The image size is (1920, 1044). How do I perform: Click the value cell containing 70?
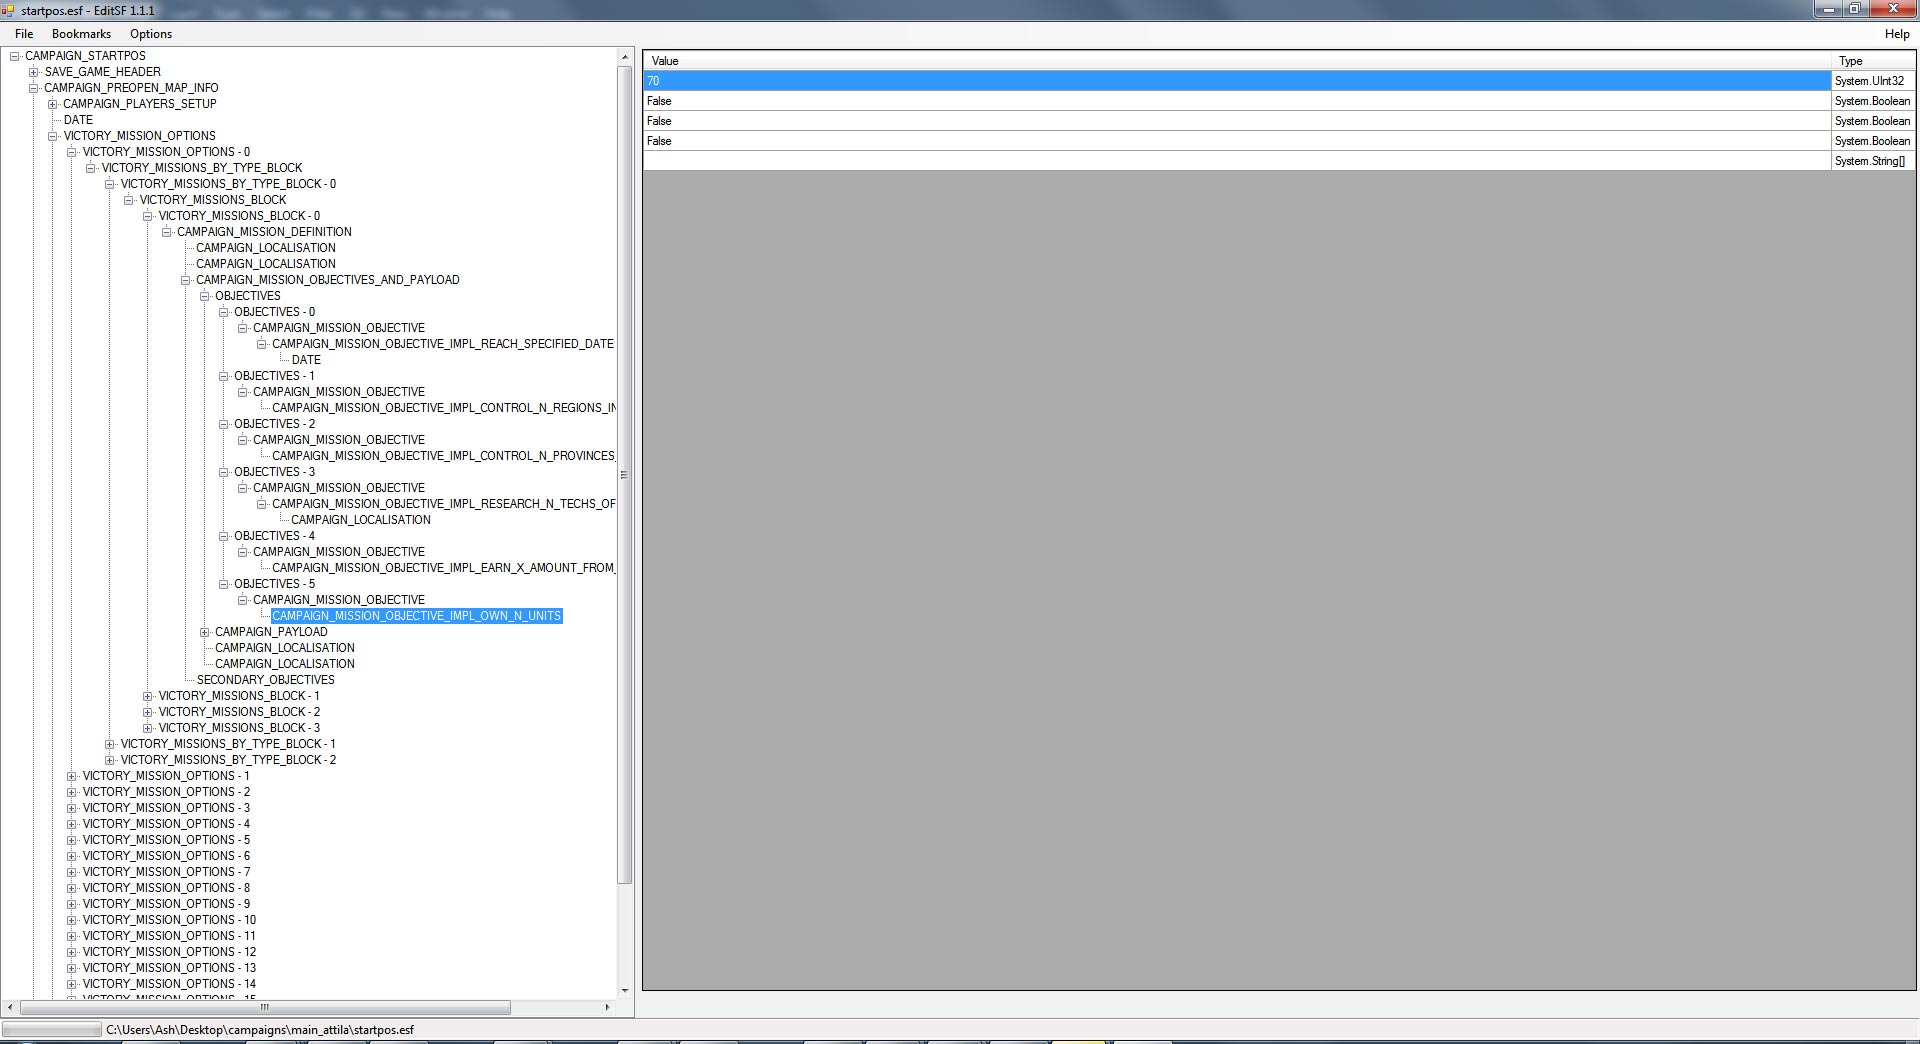[x=1236, y=81]
